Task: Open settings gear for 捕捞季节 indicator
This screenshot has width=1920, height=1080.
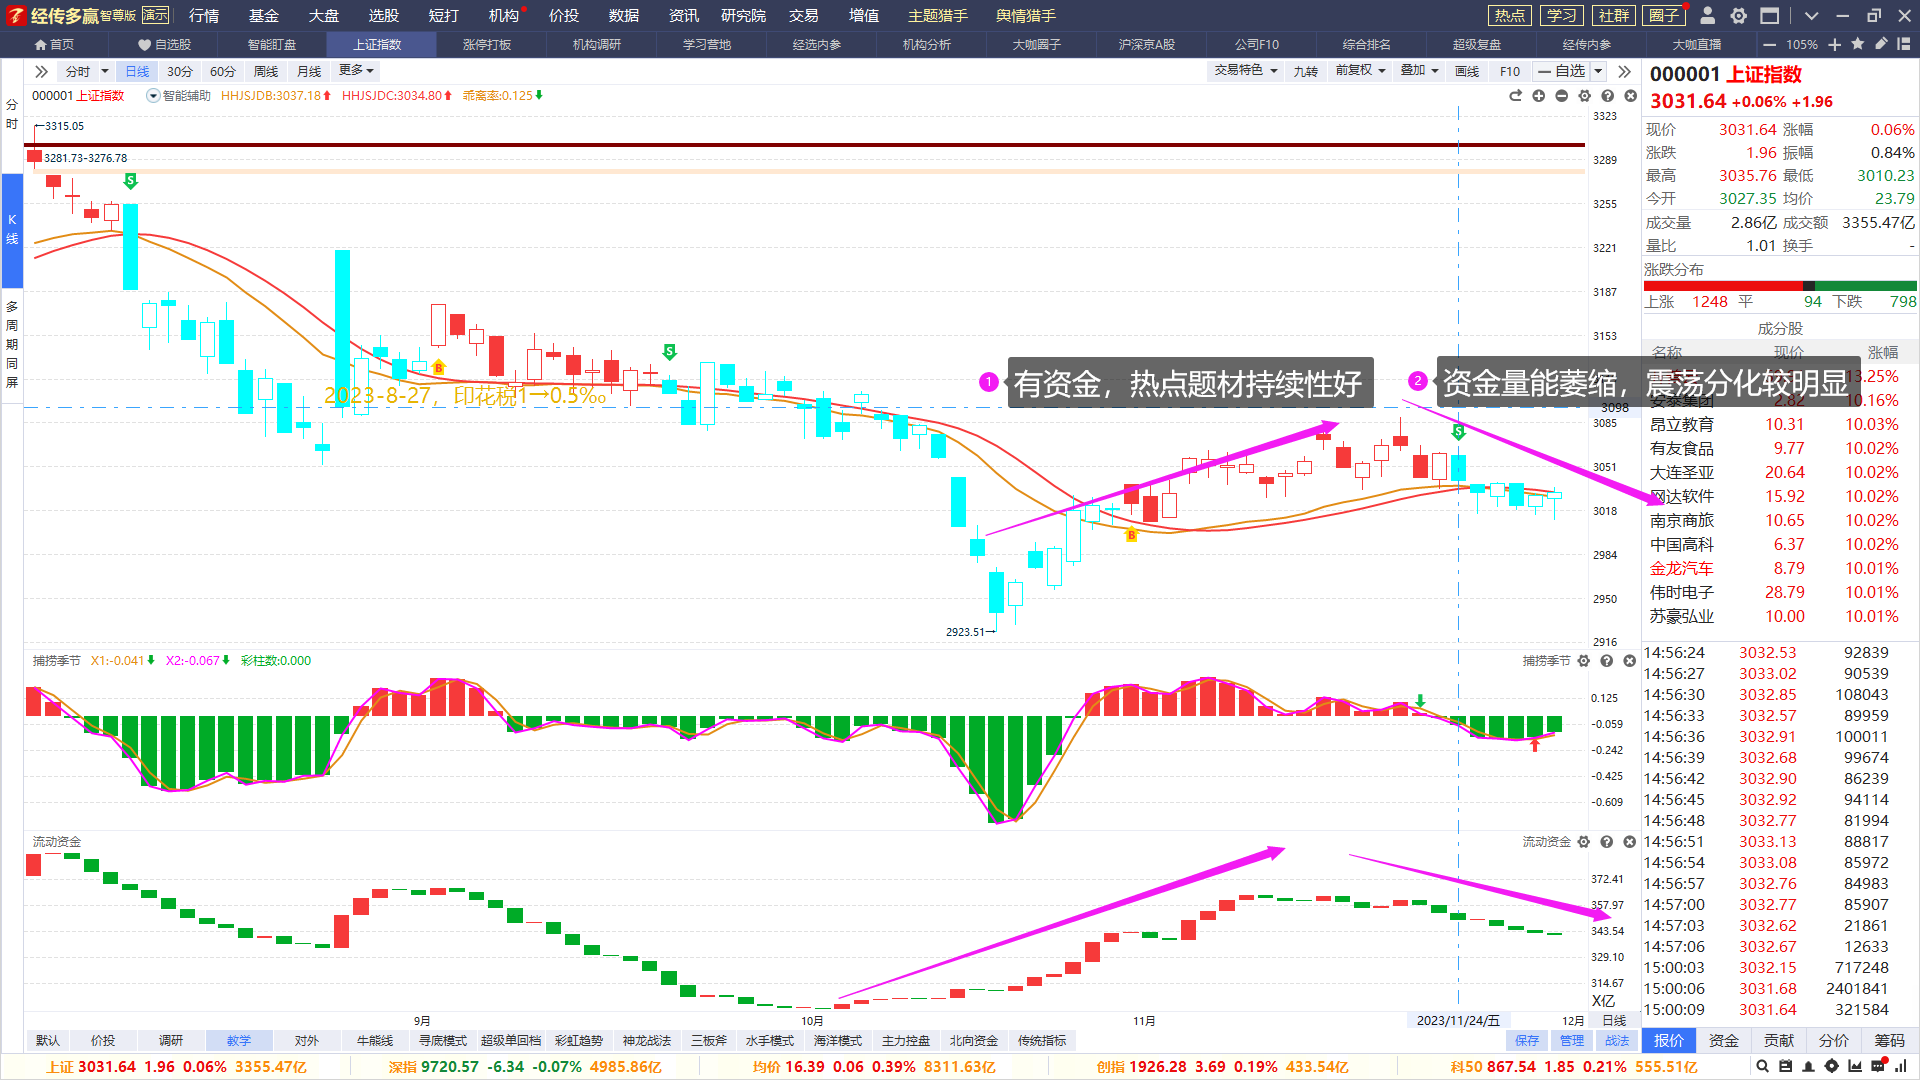Action: [1583, 661]
